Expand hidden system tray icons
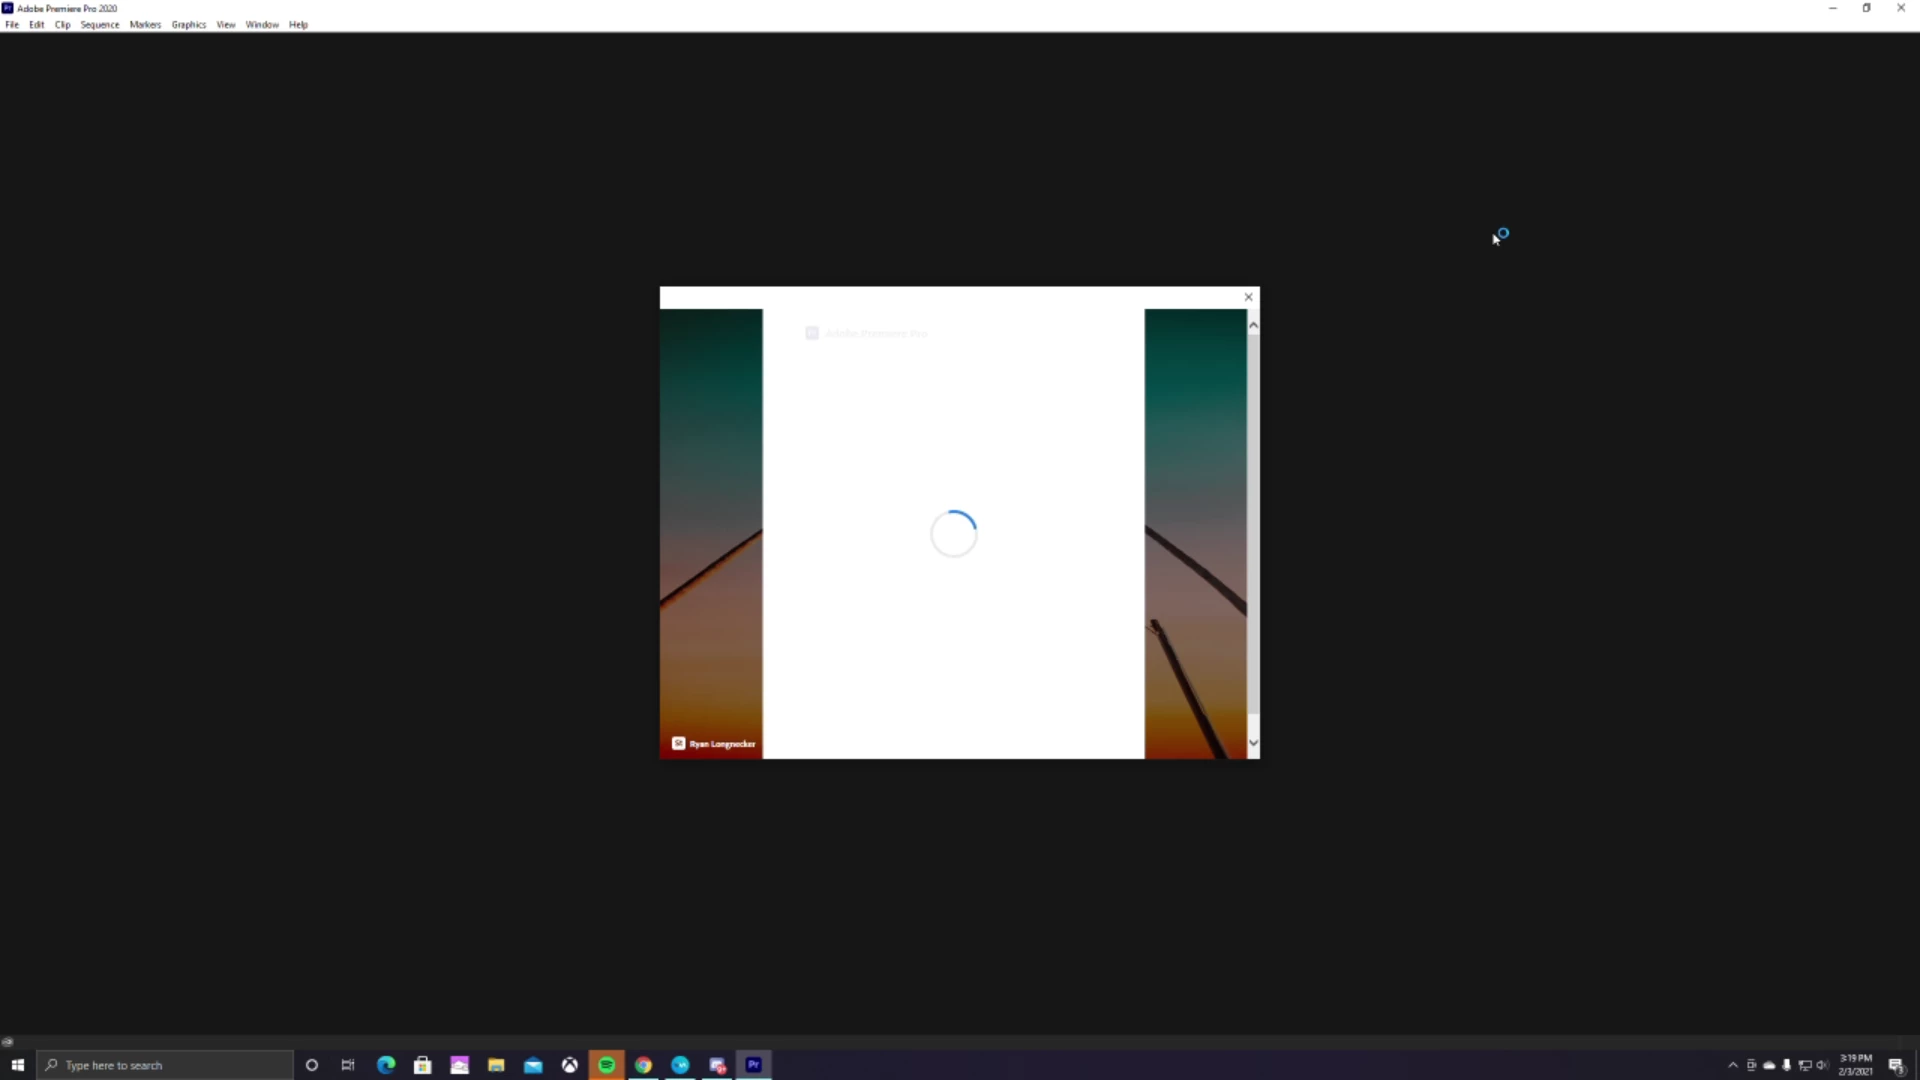 point(1733,1065)
